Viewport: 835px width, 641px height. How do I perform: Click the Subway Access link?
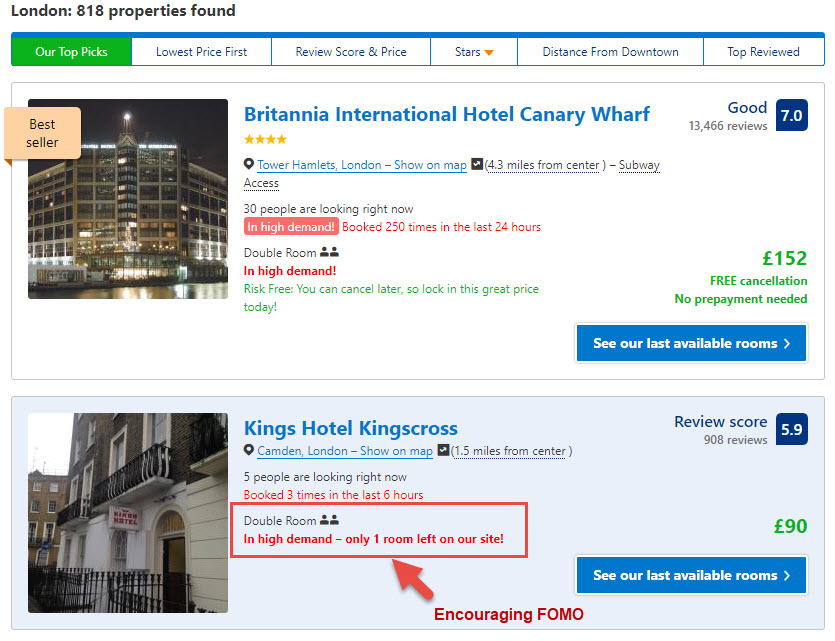click(641, 165)
